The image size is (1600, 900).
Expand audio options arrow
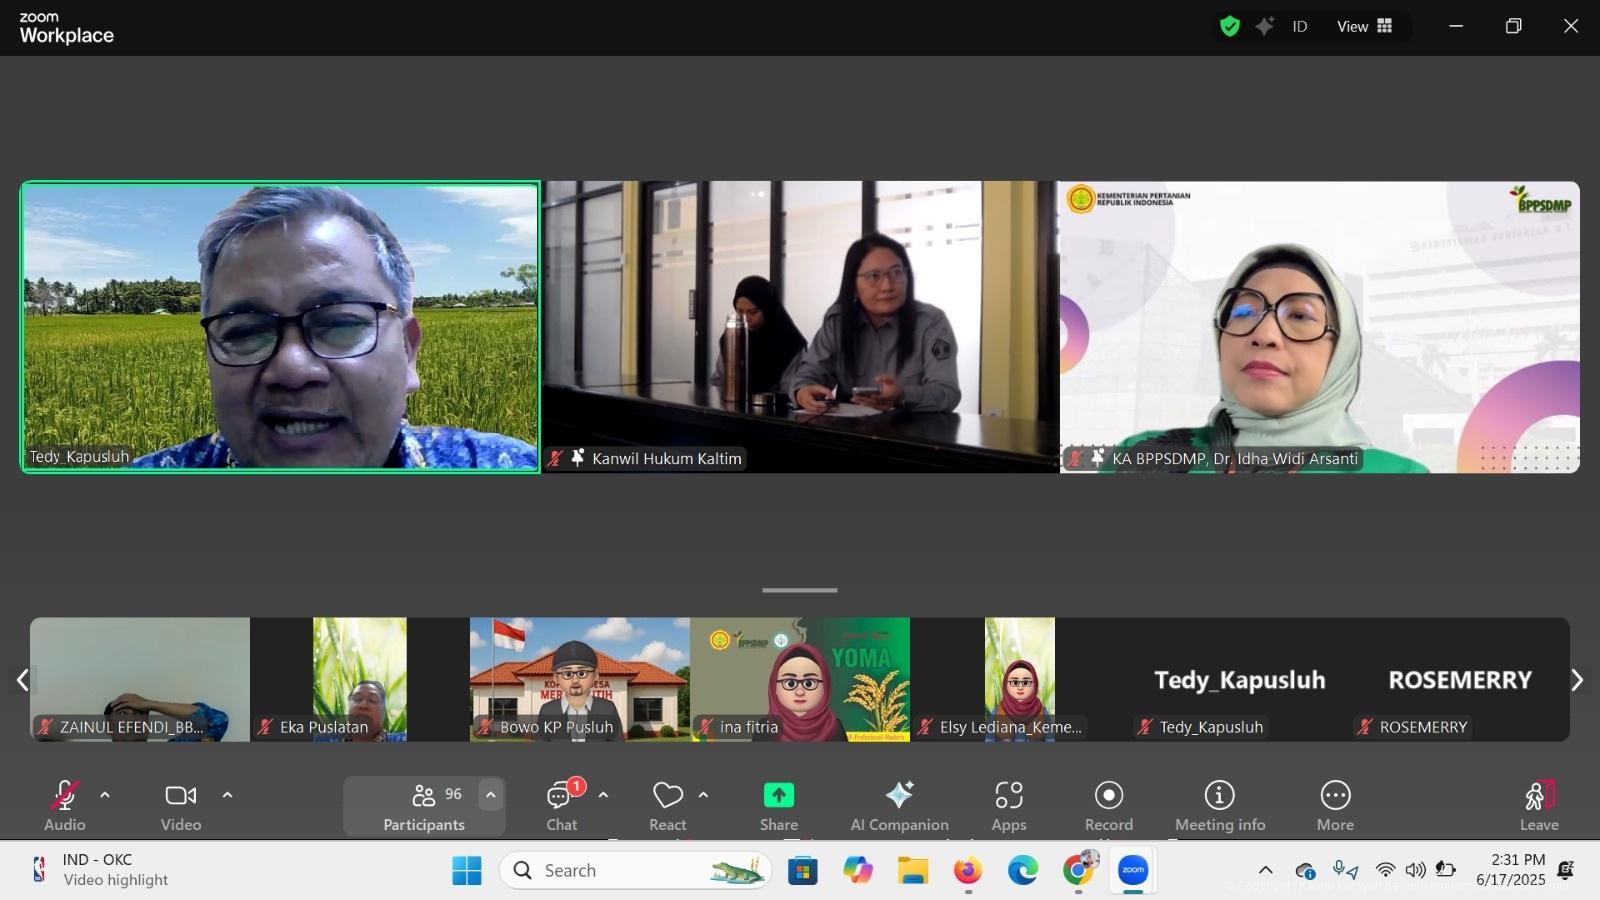point(105,796)
